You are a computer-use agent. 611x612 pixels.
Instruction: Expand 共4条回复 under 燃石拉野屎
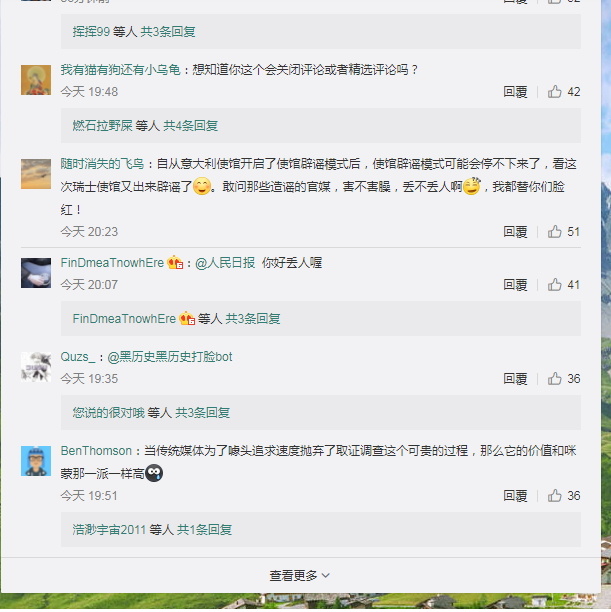click(x=191, y=126)
